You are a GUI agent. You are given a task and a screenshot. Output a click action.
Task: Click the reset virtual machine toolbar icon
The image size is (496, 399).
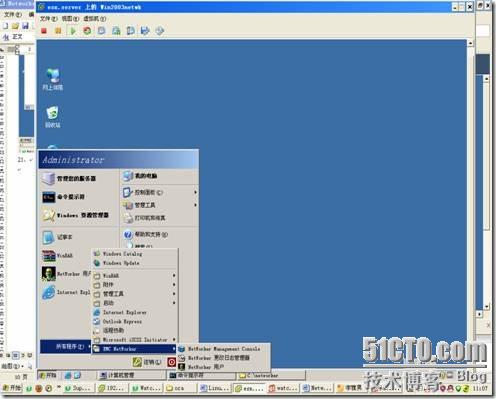[x=87, y=31]
